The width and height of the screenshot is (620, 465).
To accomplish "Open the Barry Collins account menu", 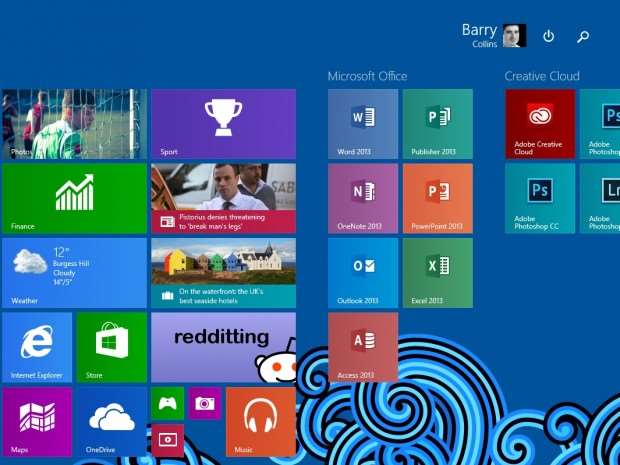I will tap(494, 36).
